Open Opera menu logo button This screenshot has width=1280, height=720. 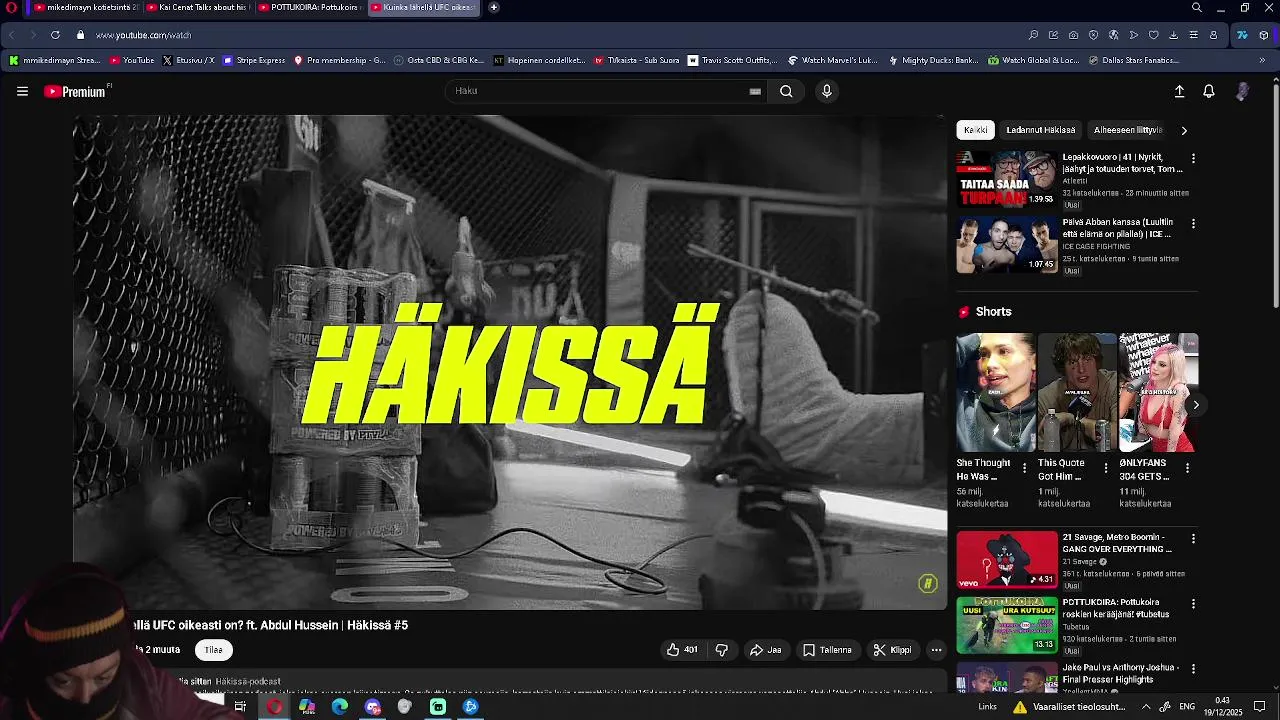tap(11, 7)
